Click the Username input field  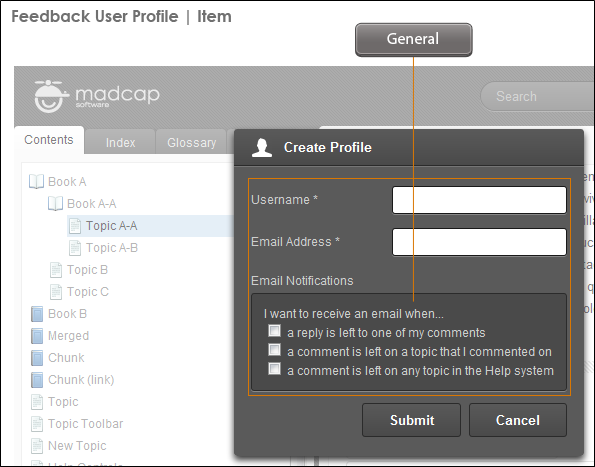[479, 200]
